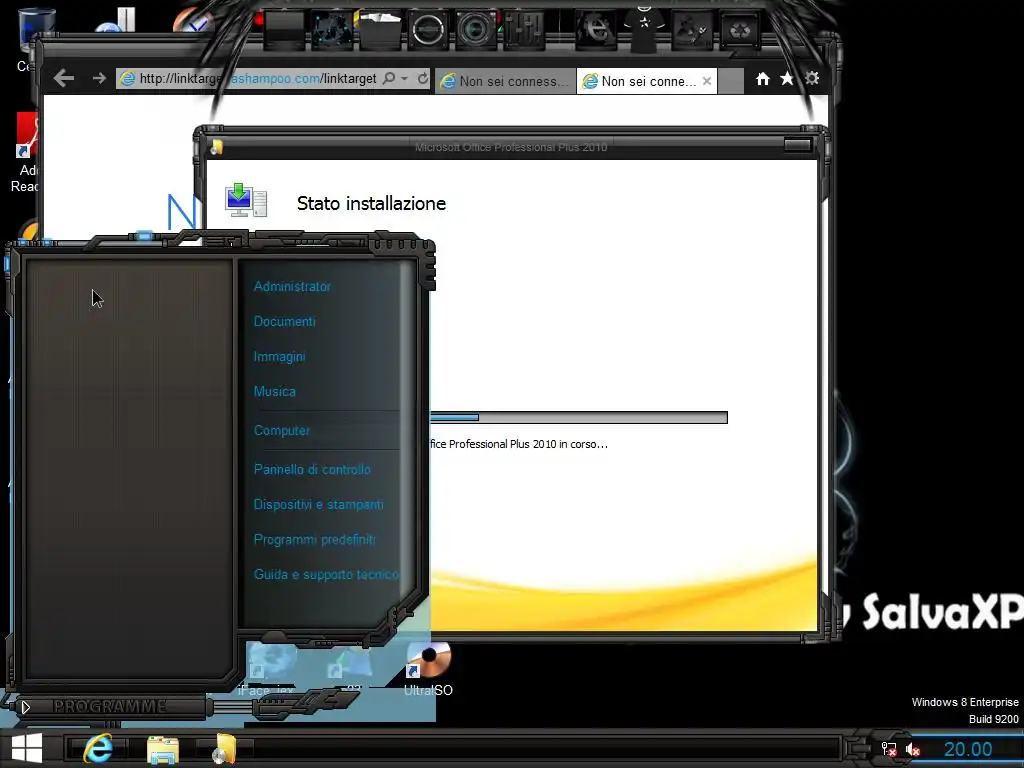Open the speaker dock icon

coord(476,29)
